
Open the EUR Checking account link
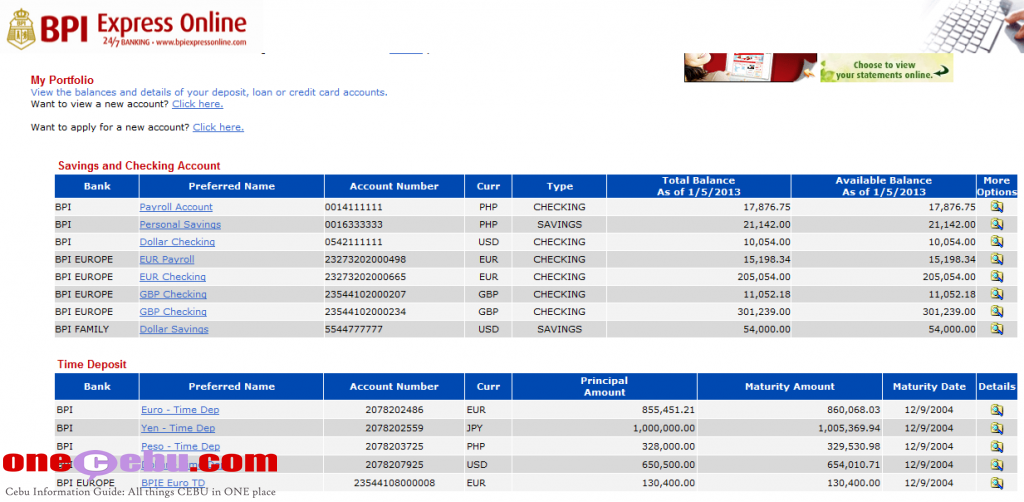172,277
